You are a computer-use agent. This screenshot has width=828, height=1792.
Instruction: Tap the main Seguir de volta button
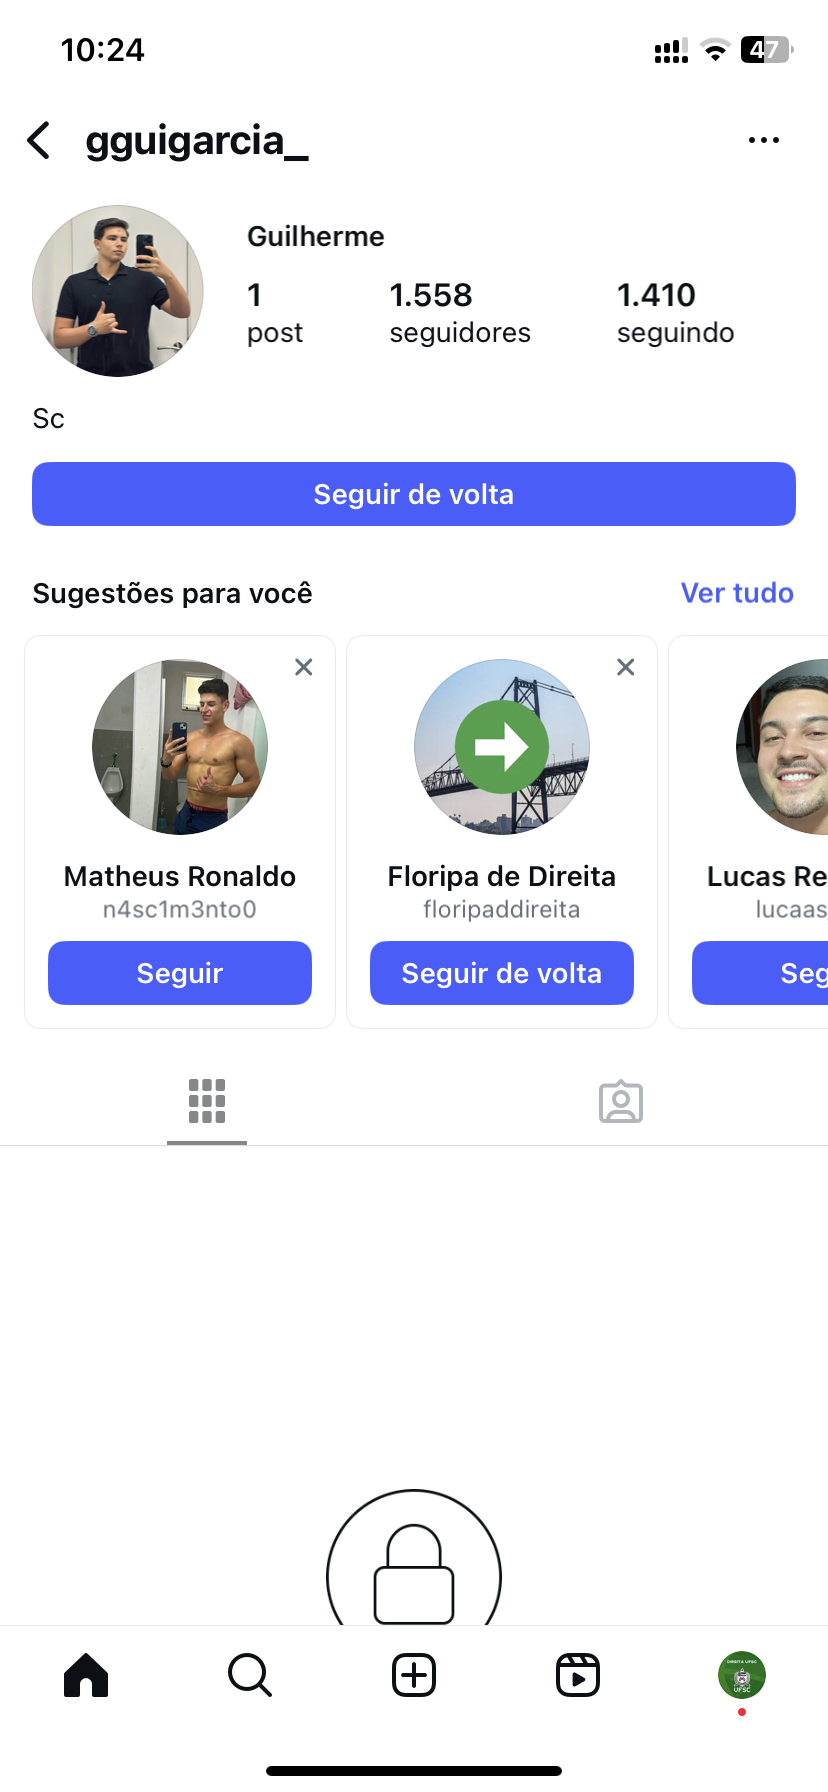click(414, 494)
